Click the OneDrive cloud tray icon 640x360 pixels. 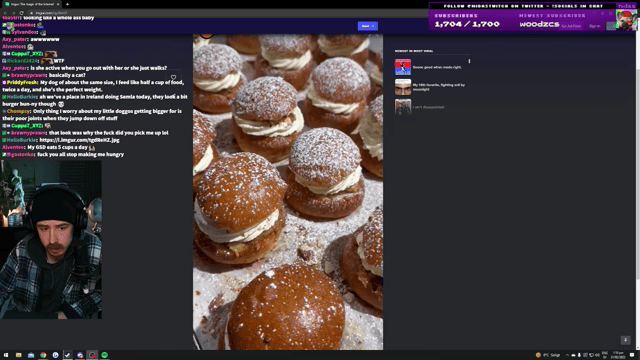573,355
